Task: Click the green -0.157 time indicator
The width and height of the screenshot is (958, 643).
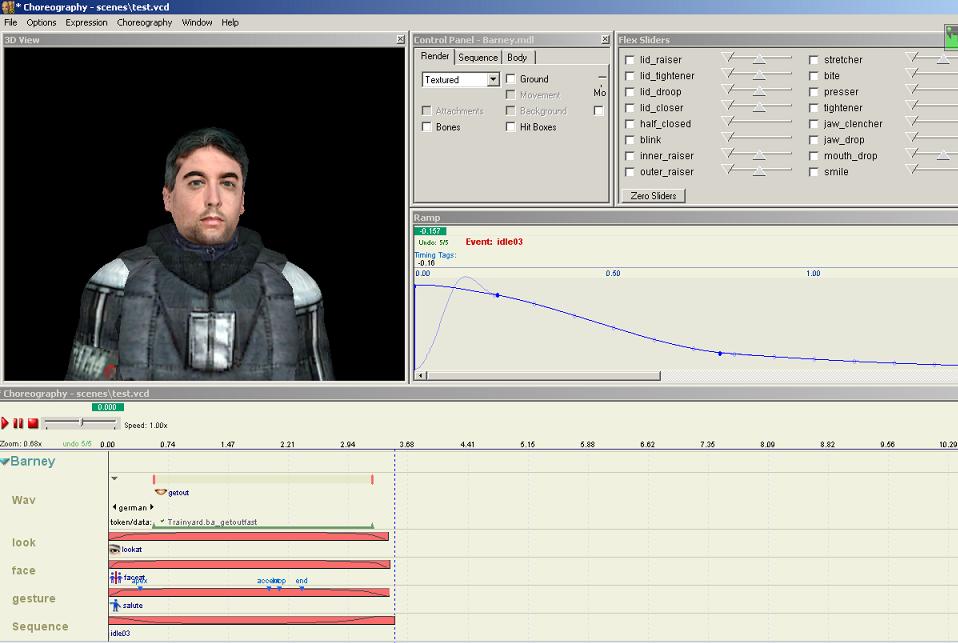Action: pos(430,231)
